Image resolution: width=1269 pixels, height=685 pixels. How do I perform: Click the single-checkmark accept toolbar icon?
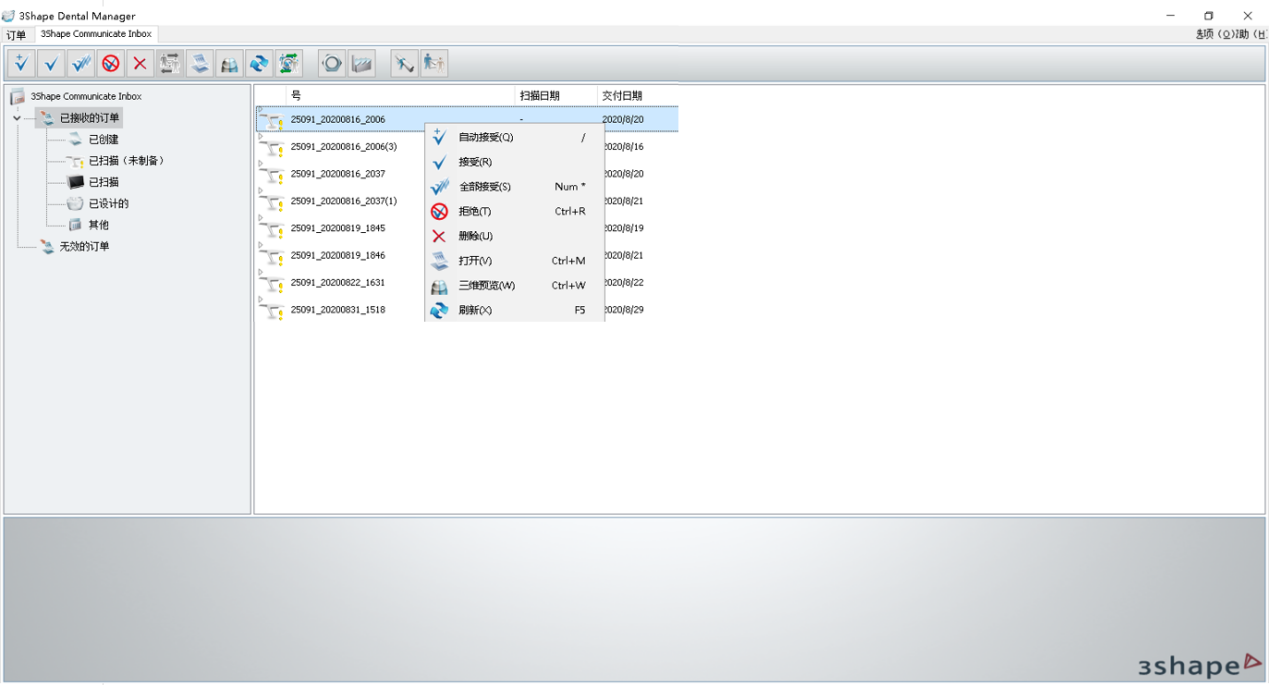click(x=51, y=64)
